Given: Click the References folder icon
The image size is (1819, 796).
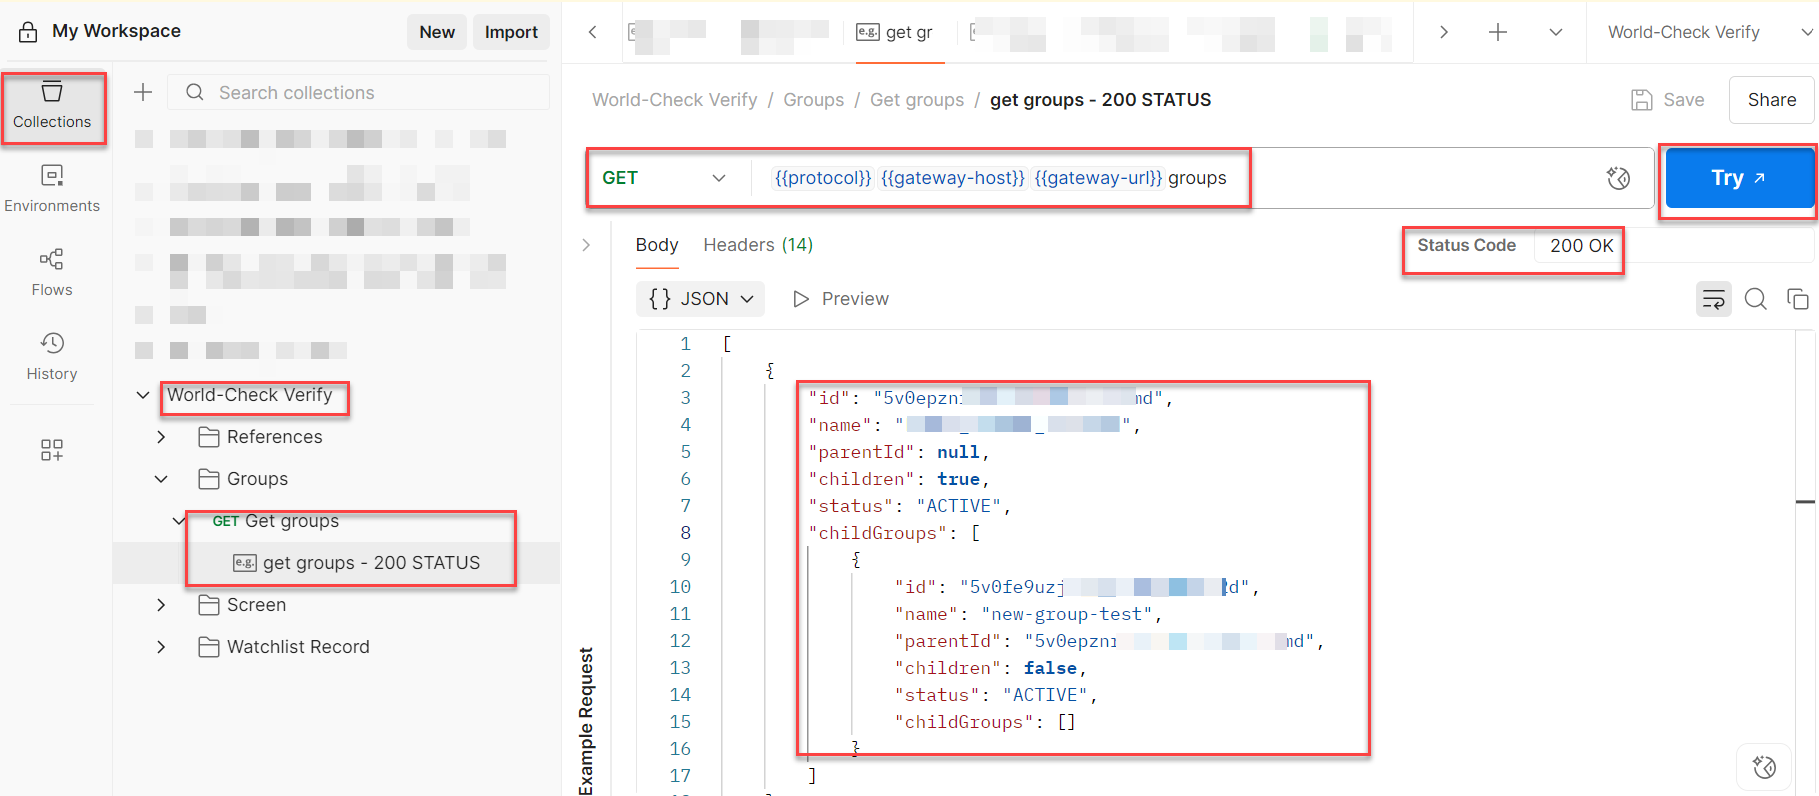Looking at the screenshot, I should click(209, 437).
